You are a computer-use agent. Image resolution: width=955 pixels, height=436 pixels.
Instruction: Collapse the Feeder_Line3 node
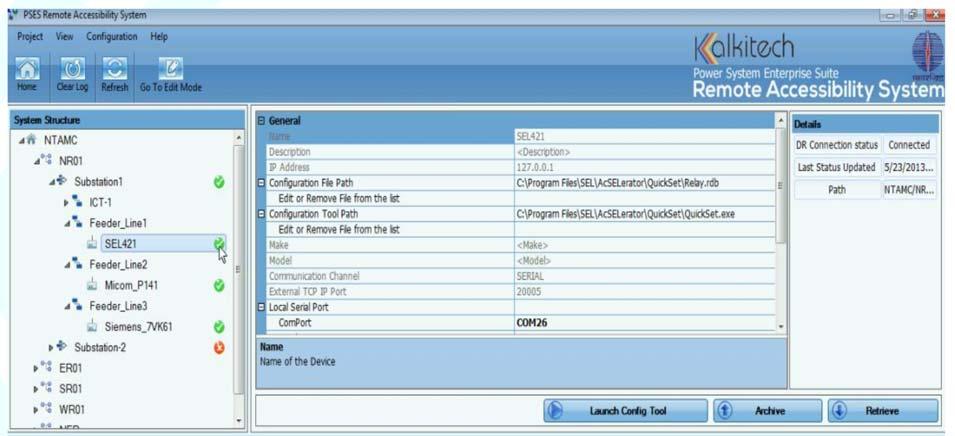66,306
